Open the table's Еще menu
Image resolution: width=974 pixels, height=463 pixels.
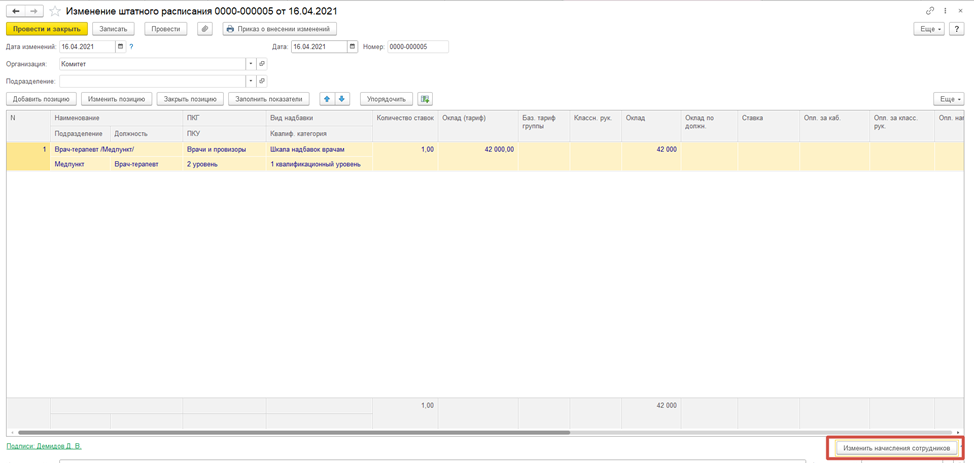(949, 99)
